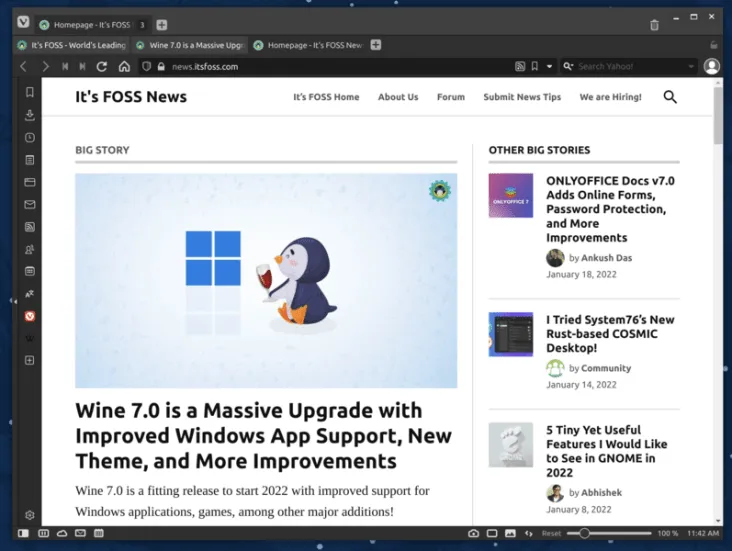The width and height of the screenshot is (732, 551).
Task: Switch to the Wine 7.0 tab
Action: (189, 45)
